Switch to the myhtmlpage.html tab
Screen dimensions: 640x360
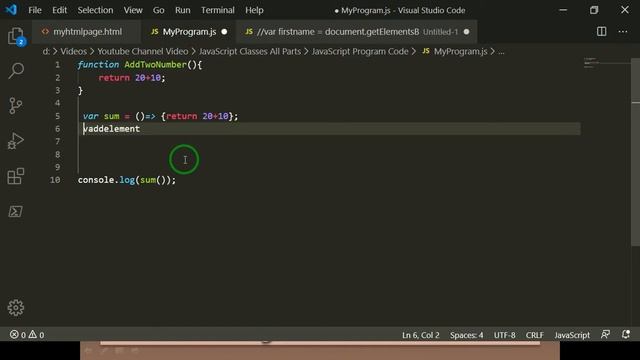[86, 31]
